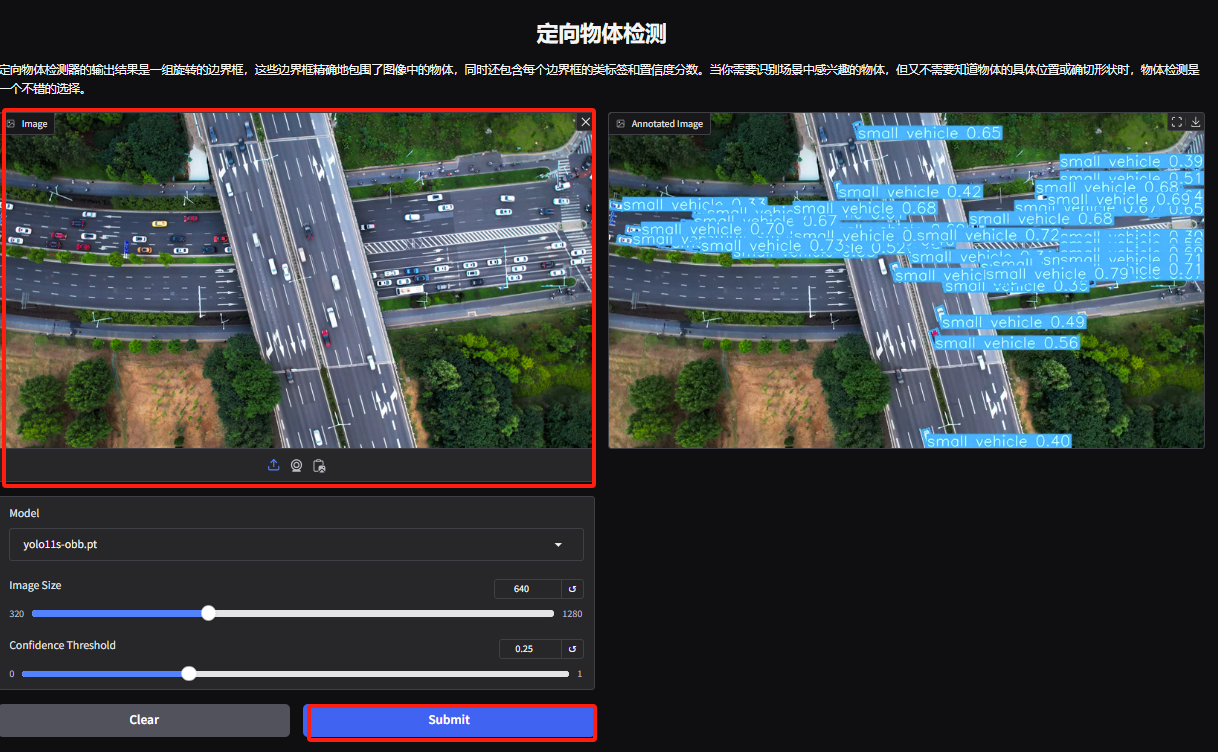This screenshot has height=752, width=1218.
Task: Click the Image label tag
Action: [x=28, y=124]
